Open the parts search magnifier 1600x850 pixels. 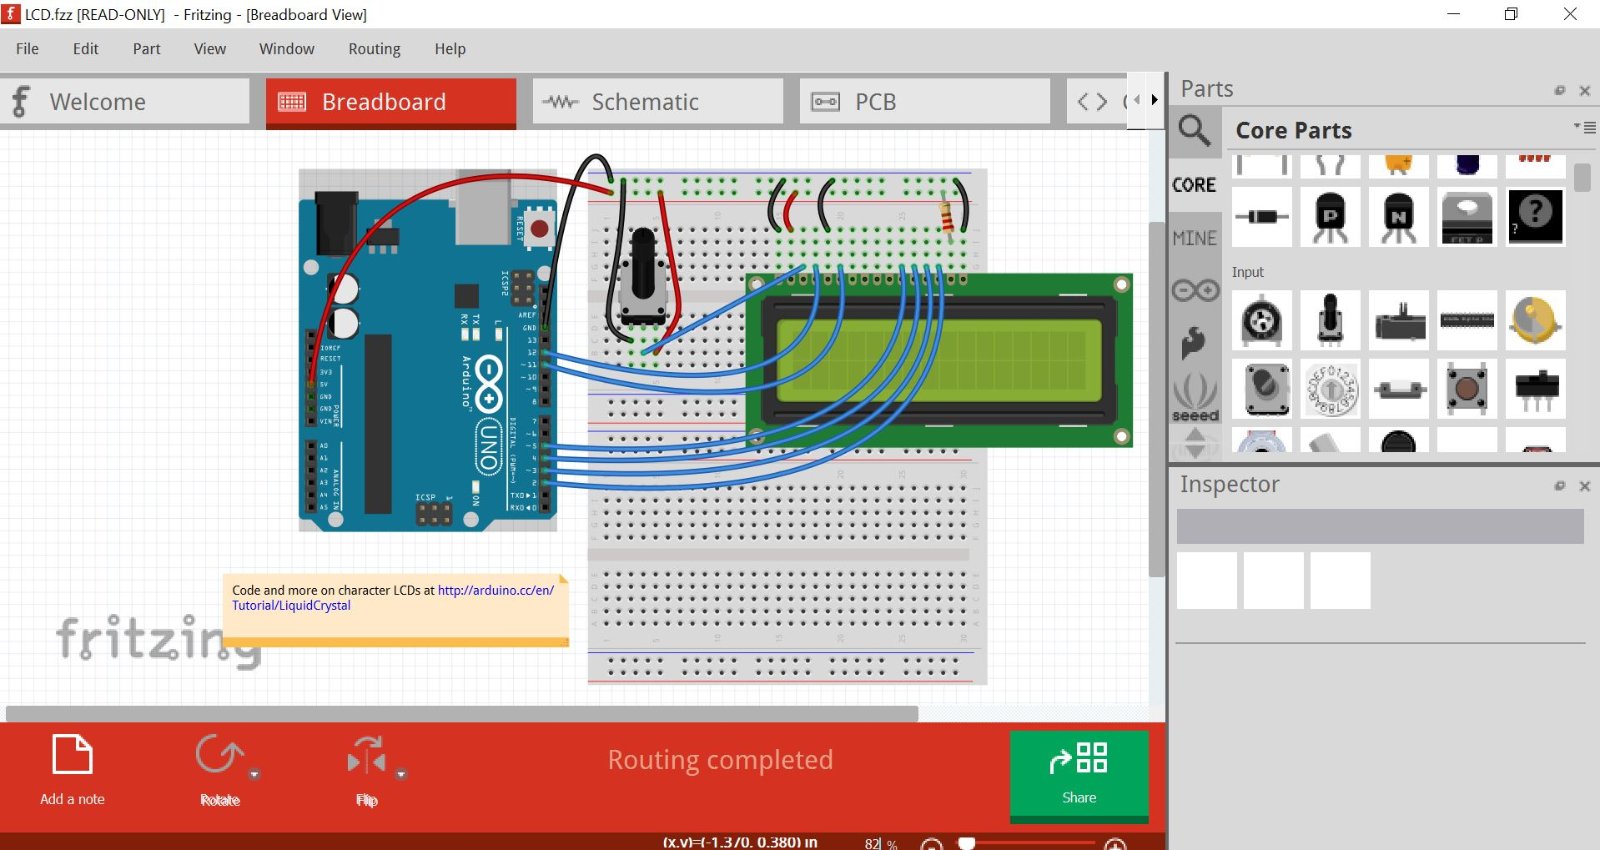1194,131
